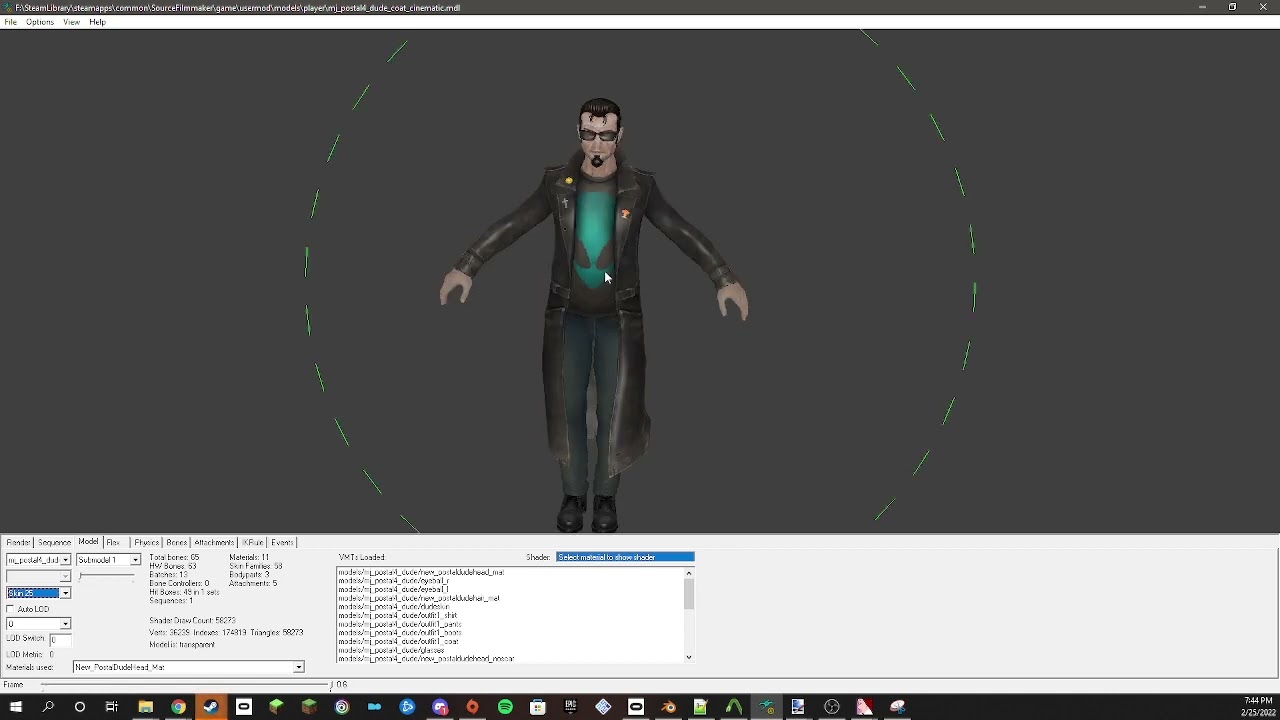Select the new_postaldudehair_mat VMT entry

click(x=419, y=598)
